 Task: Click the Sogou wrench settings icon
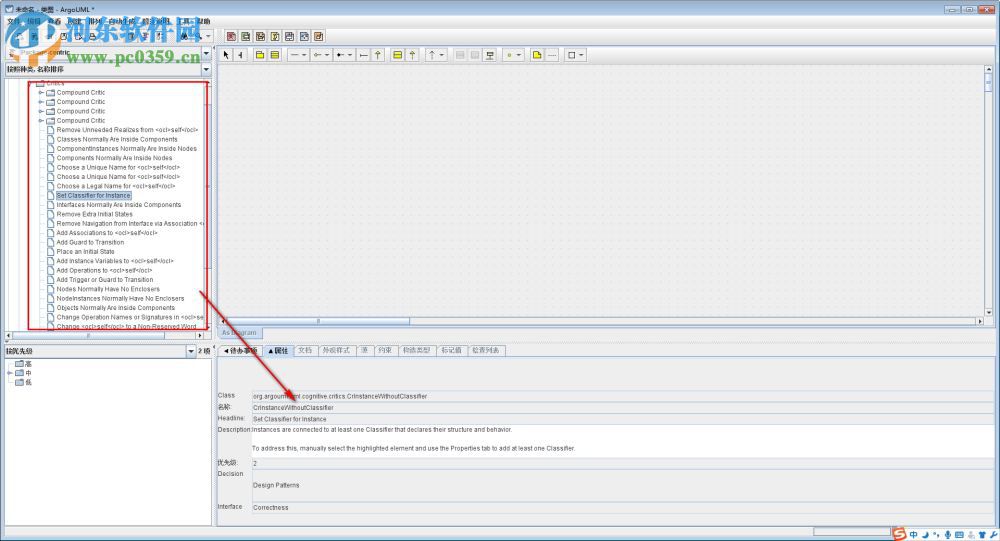pyautogui.click(x=992, y=534)
